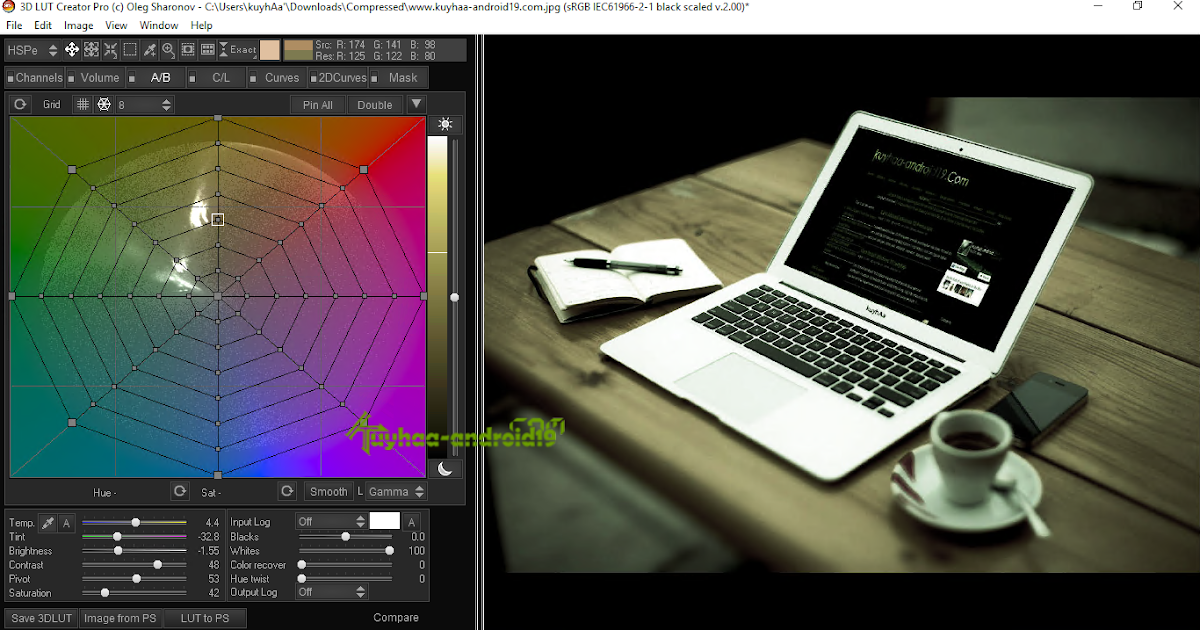Click the Whites slider handle

[x=389, y=551]
